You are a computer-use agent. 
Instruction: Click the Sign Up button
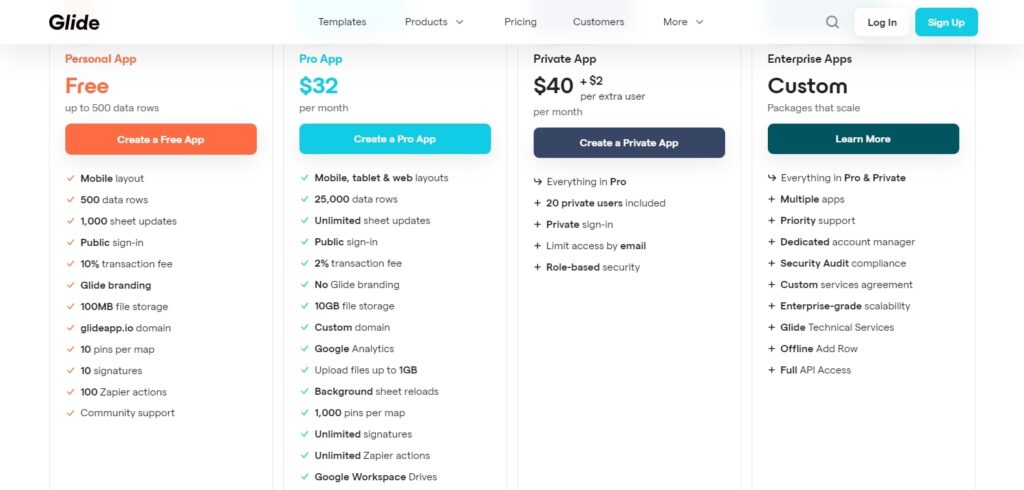946,22
